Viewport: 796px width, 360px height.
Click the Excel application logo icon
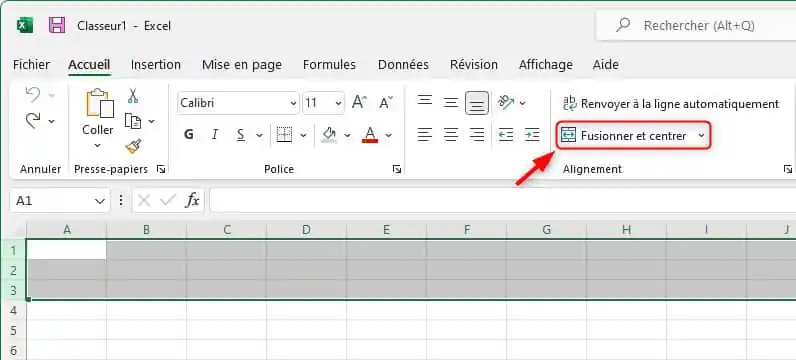[25, 25]
